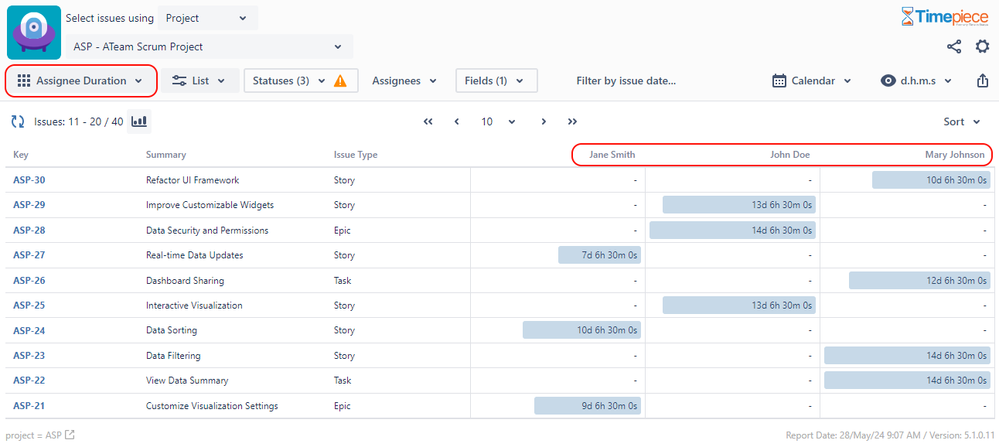The image size is (999, 444).
Task: Open the Project issue selection dropdown
Action: click(208, 18)
